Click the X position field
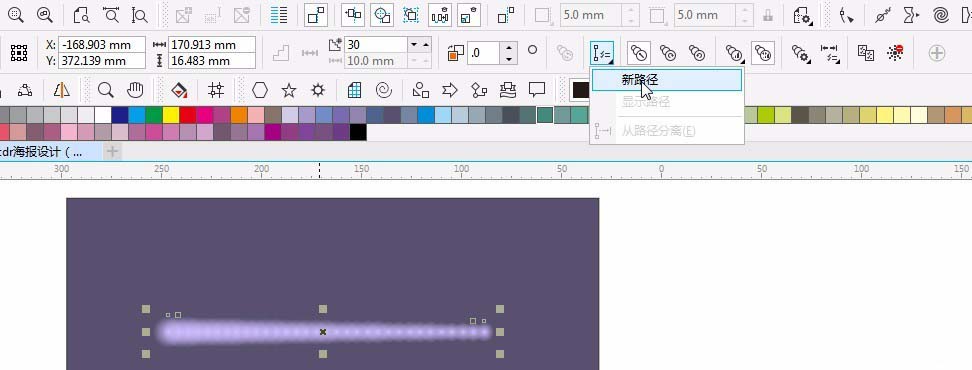Viewport: 972px width, 370px height. coord(102,45)
